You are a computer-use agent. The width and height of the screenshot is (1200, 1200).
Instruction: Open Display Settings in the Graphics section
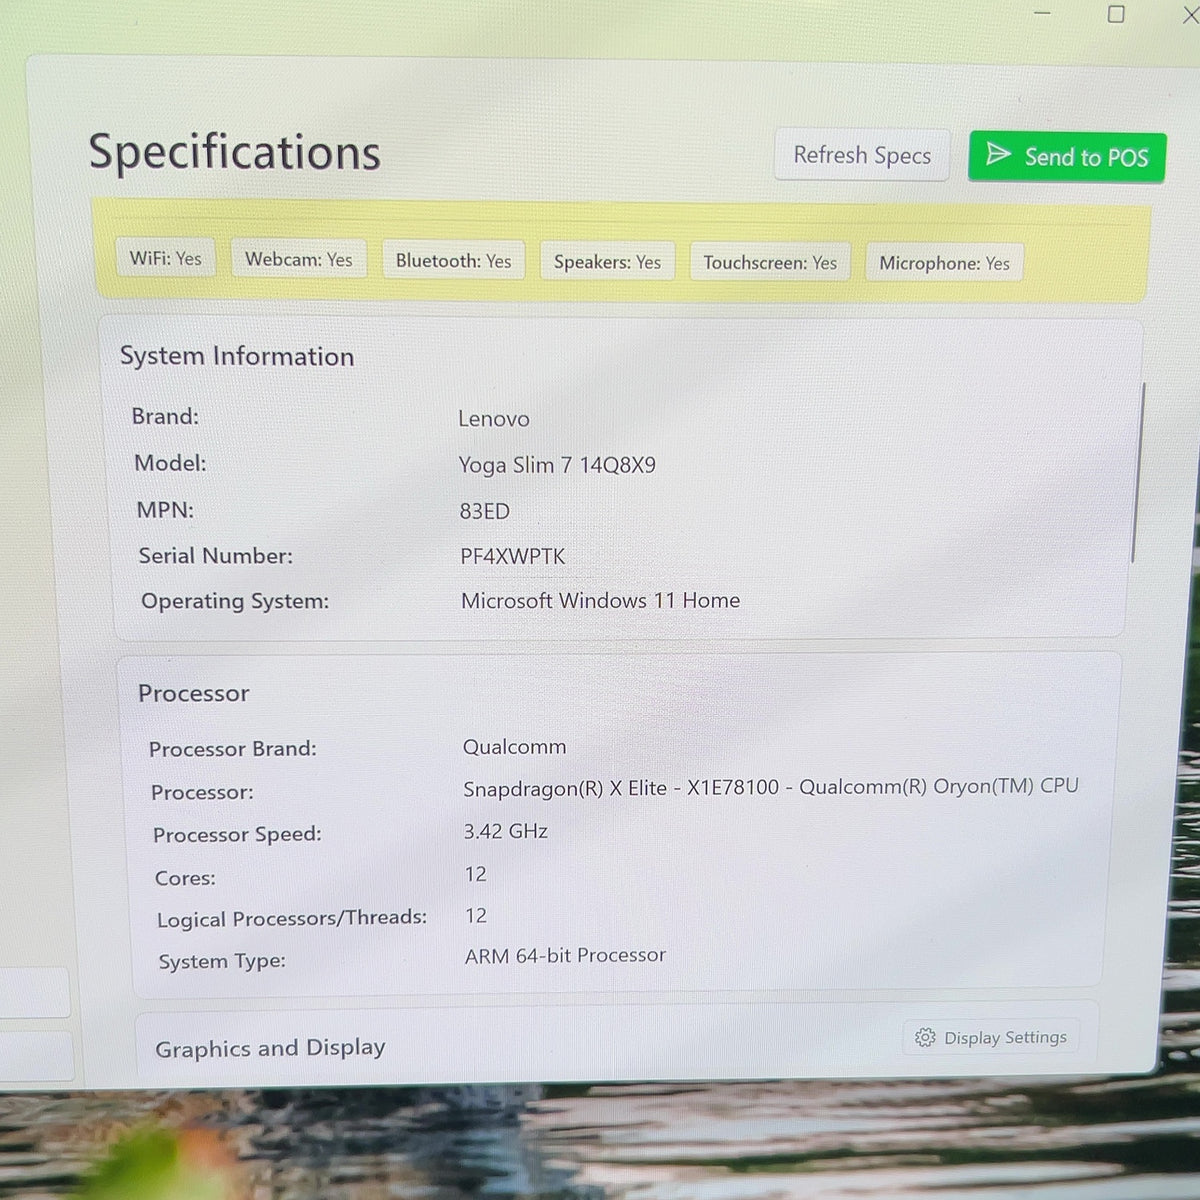pyautogui.click(x=991, y=1038)
